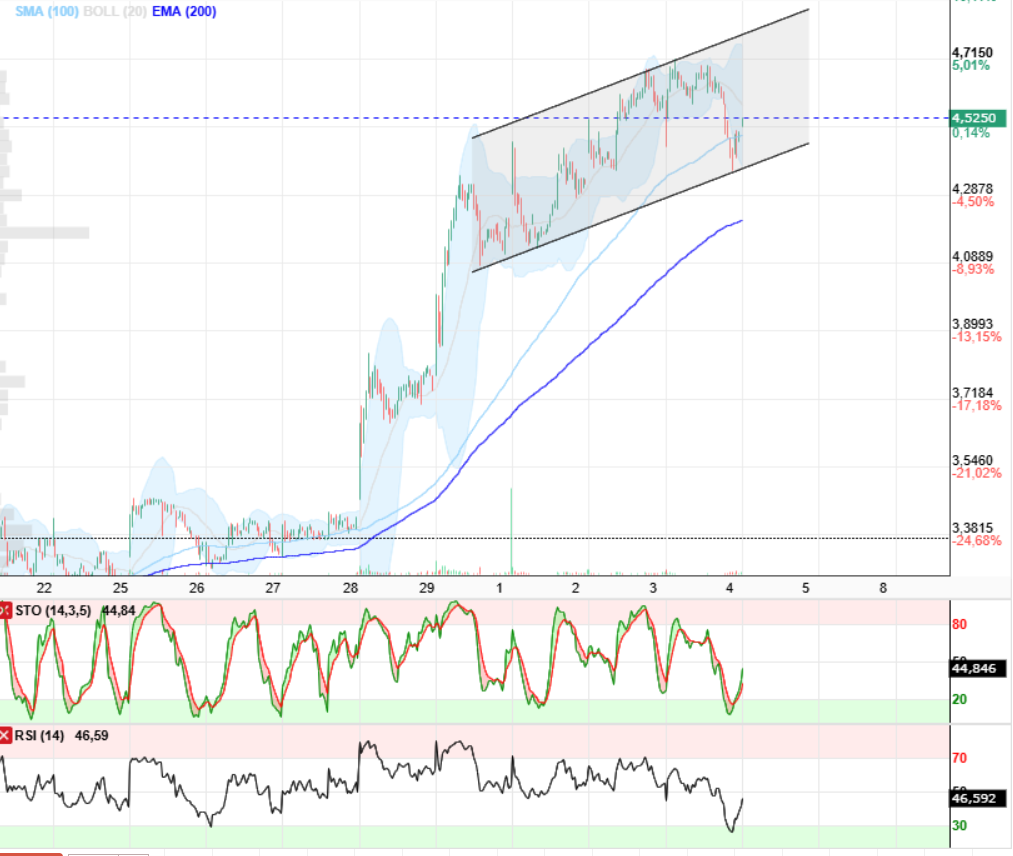The height and width of the screenshot is (856, 1013).
Task: Click the RSI (14) indicator title
Action: coord(39,735)
